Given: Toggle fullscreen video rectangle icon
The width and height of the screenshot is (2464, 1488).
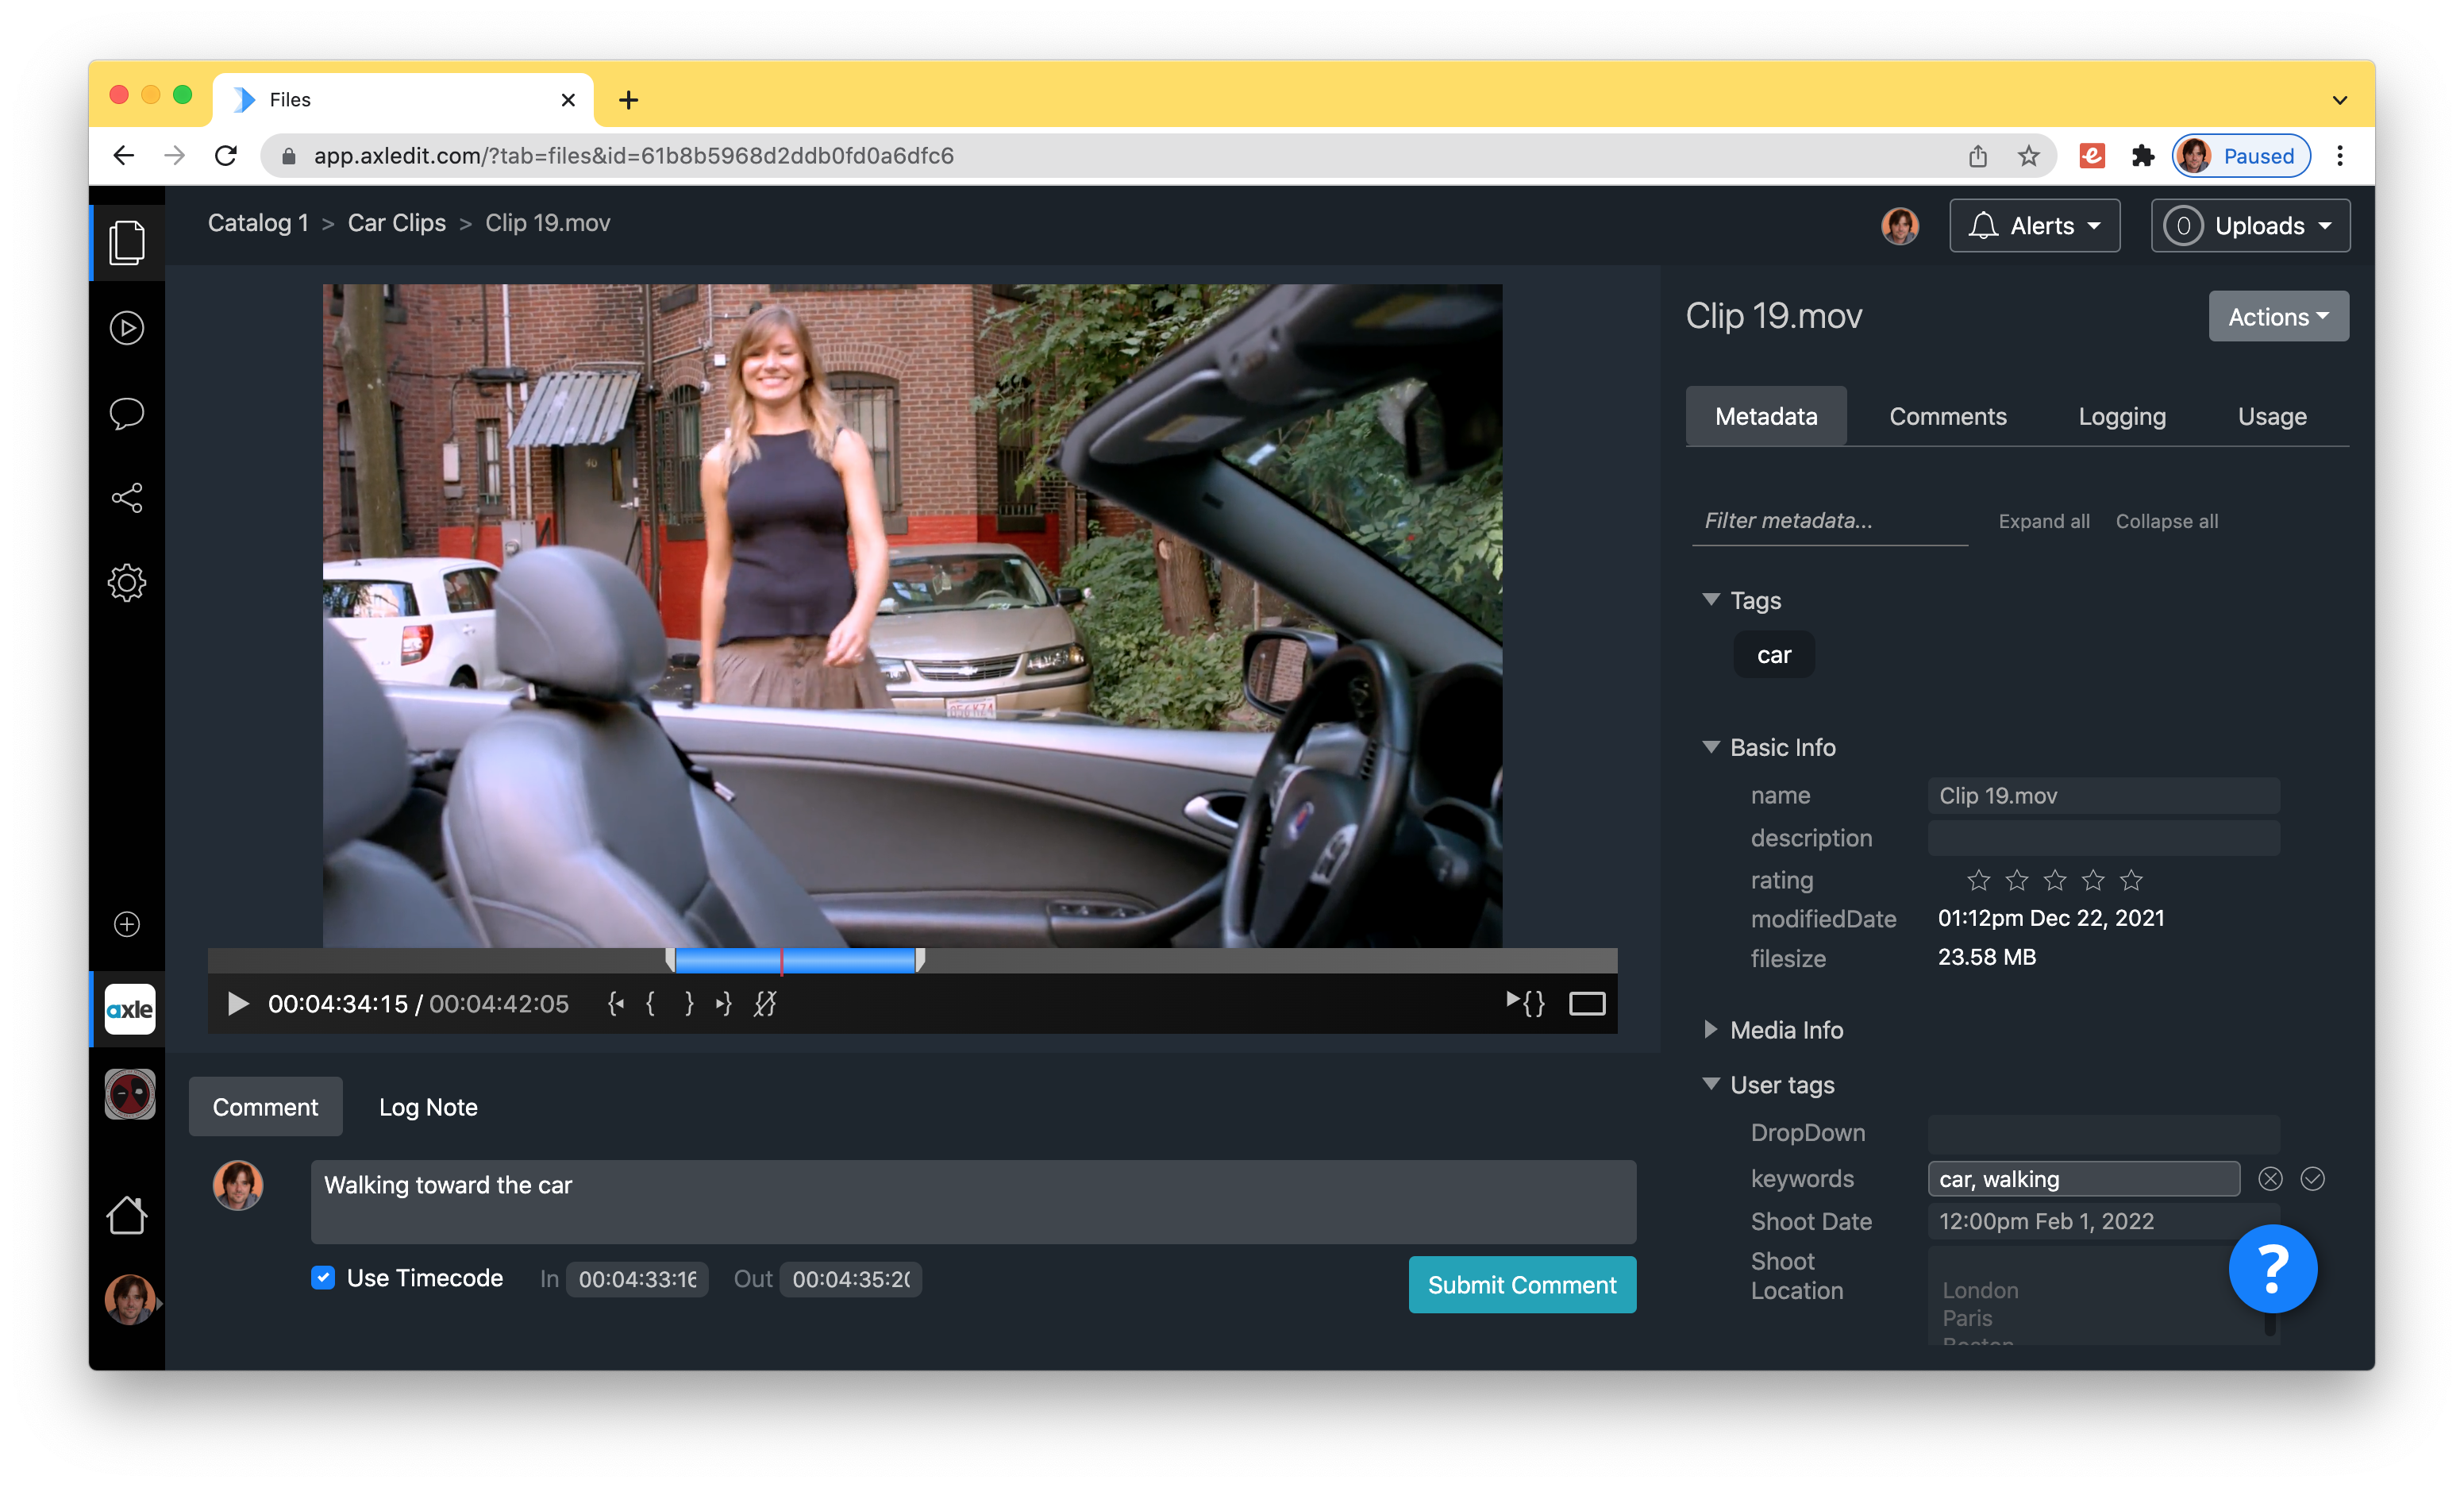Looking at the screenshot, I should (1586, 1003).
